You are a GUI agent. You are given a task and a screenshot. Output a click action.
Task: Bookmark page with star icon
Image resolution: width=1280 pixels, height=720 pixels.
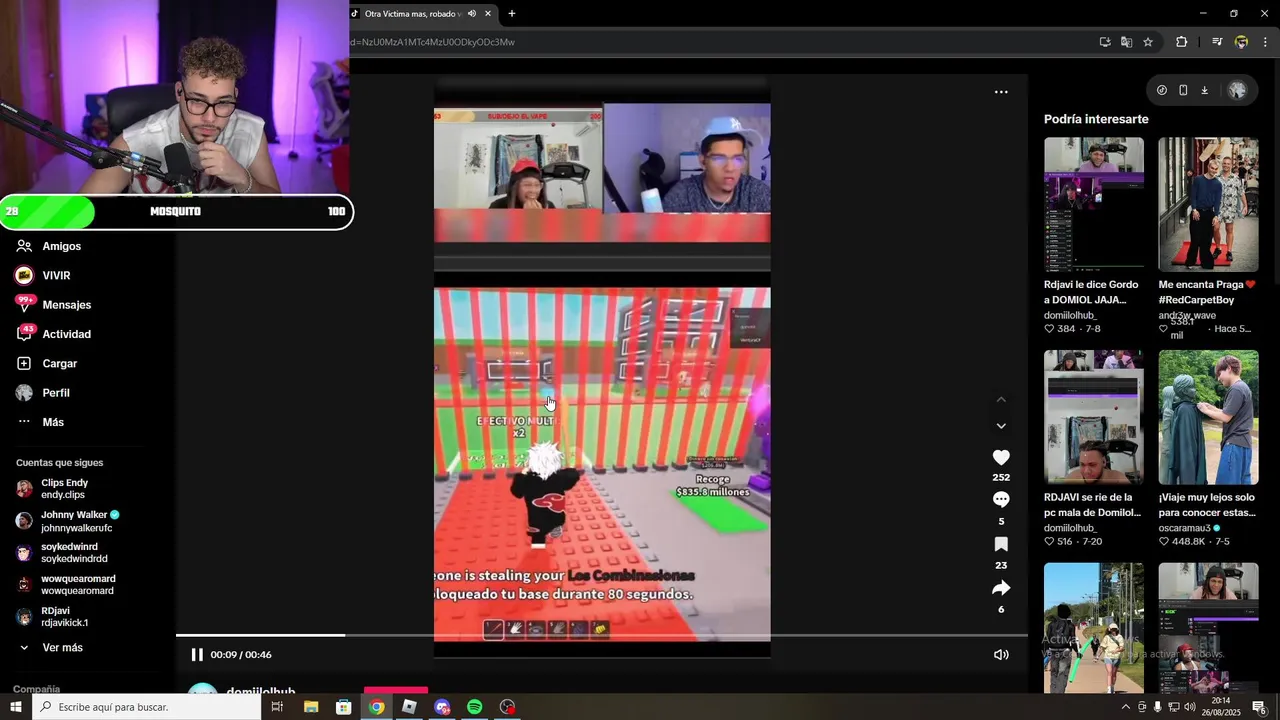click(x=1148, y=42)
